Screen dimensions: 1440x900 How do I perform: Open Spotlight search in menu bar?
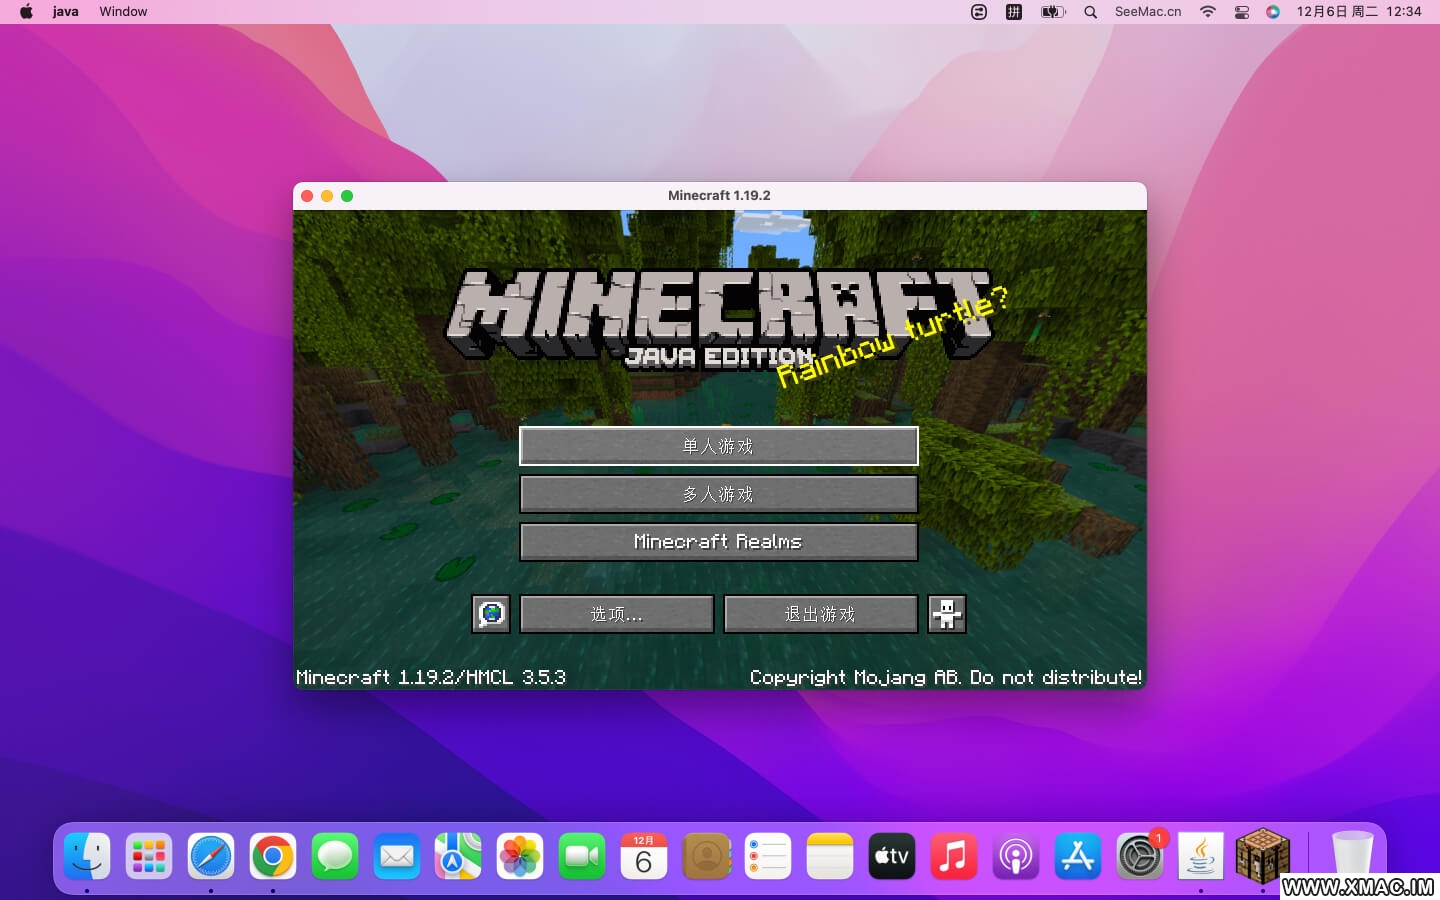pos(1090,12)
